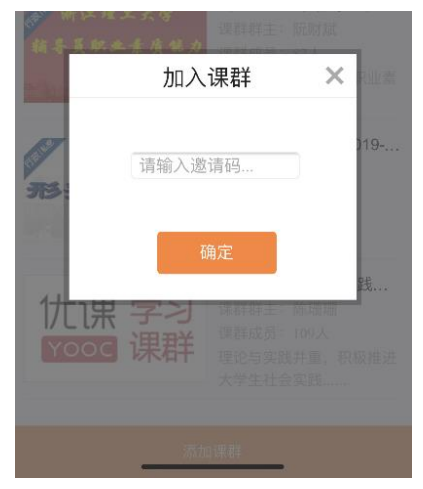Click the 加入课群 dialog title
Screen dimensions: 423x489
[x=207, y=77]
